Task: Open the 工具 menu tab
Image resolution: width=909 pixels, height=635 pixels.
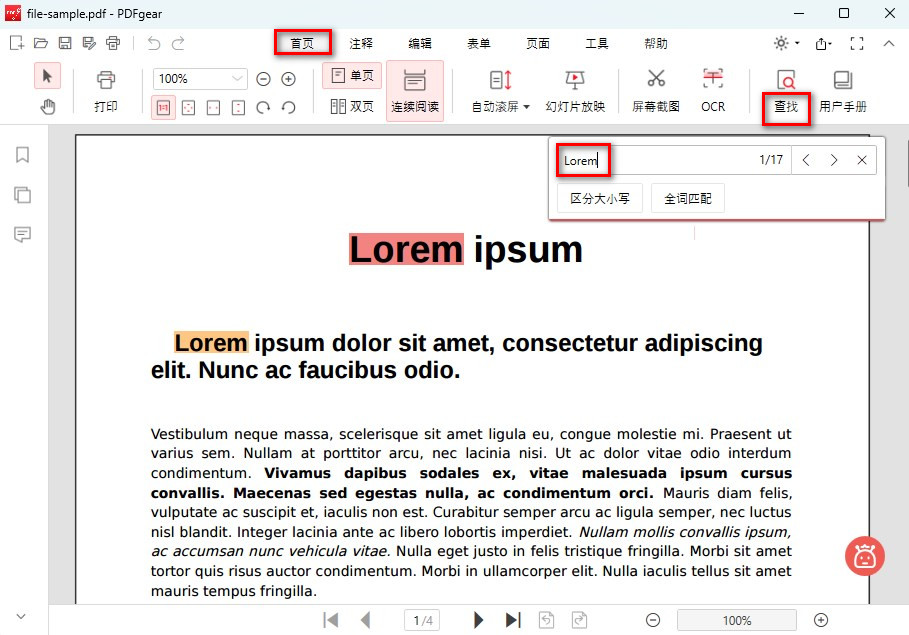Action: point(595,43)
